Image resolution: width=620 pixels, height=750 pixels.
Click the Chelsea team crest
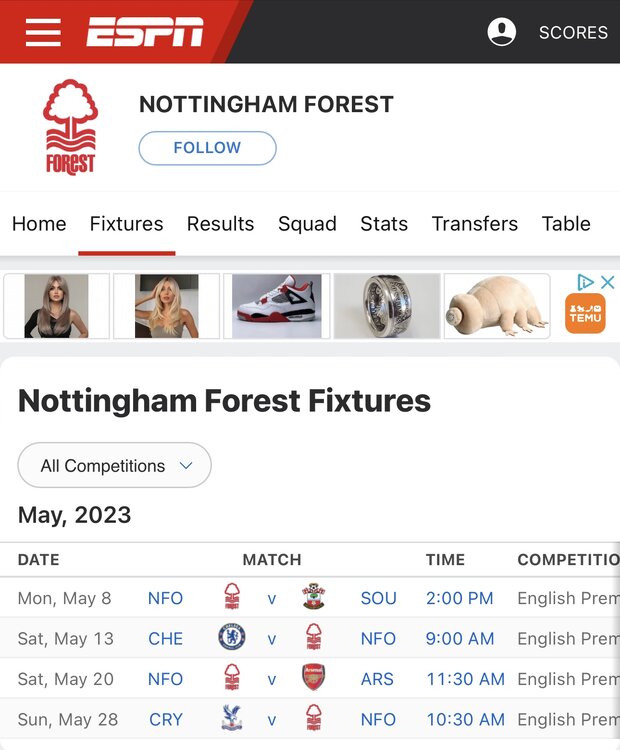tap(231, 638)
